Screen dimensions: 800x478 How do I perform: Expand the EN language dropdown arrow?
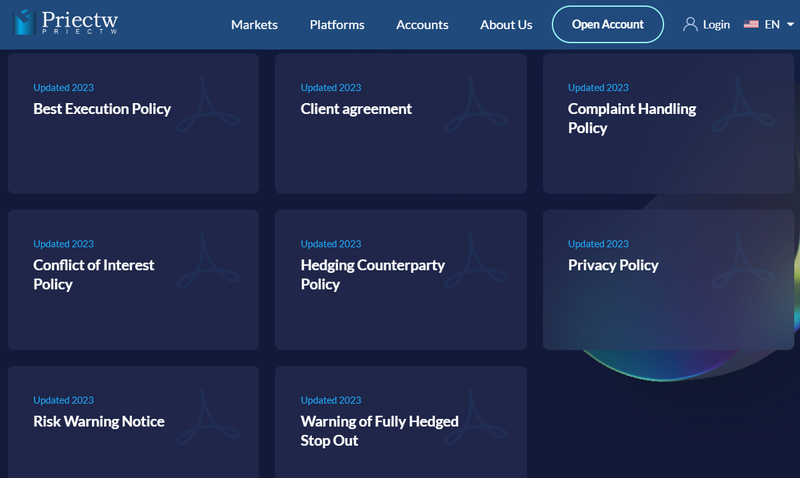coord(790,24)
